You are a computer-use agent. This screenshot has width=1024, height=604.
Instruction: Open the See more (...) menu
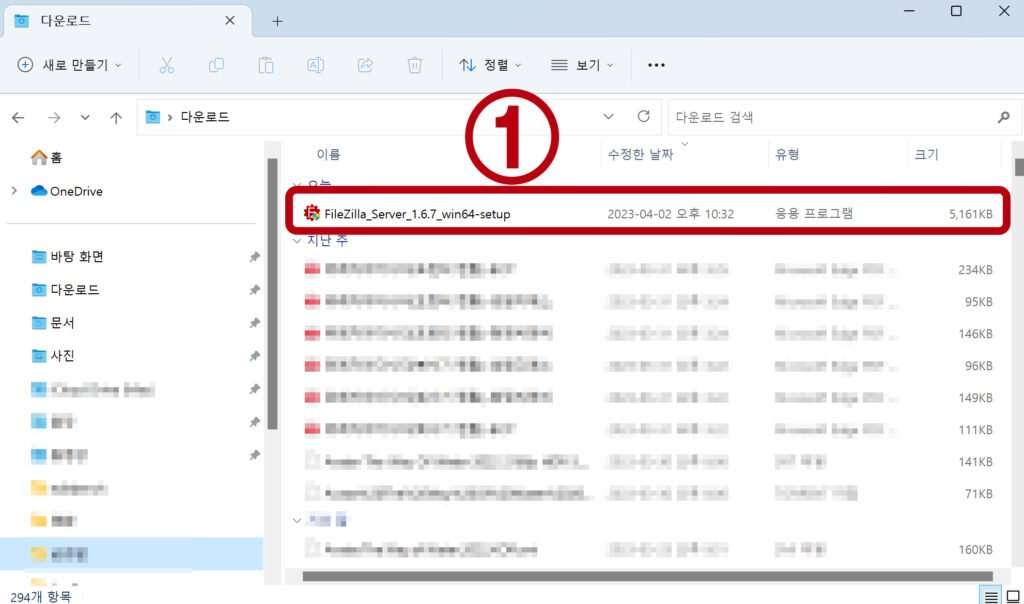tap(656, 65)
